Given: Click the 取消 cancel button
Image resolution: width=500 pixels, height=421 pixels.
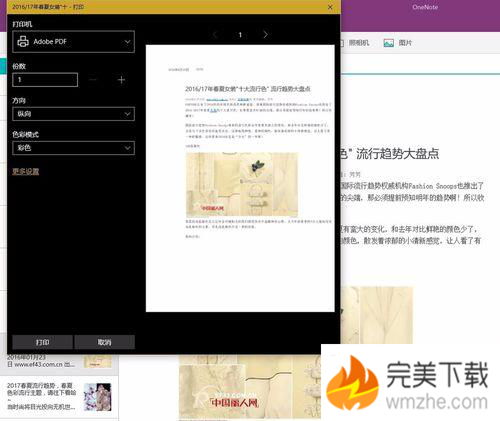Looking at the screenshot, I should [104, 342].
